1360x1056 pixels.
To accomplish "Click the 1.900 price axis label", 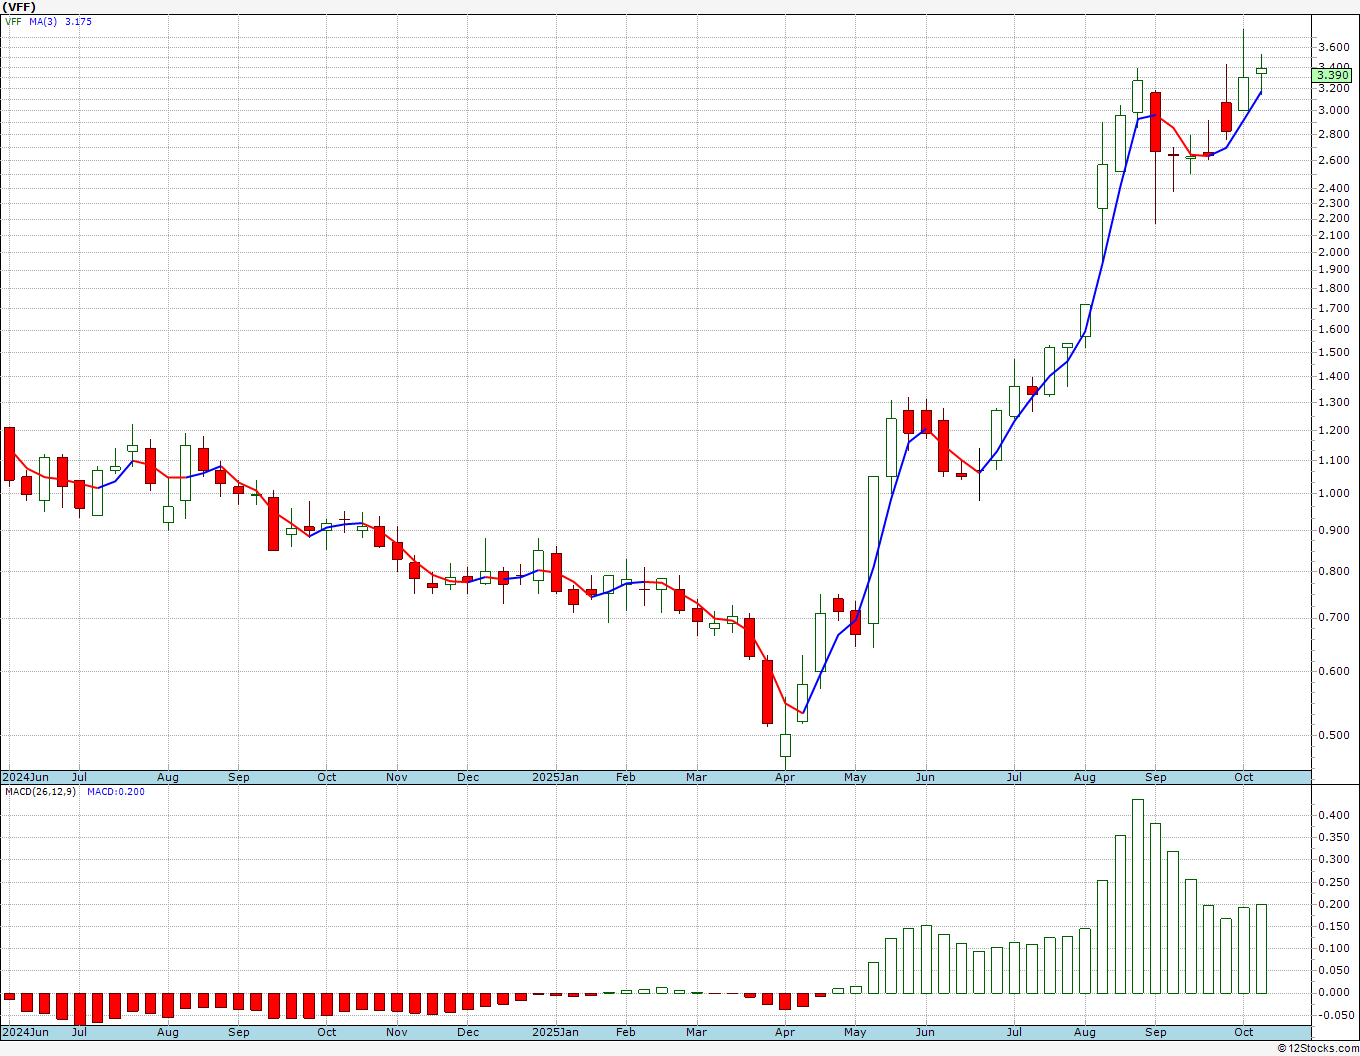I will (1333, 270).
